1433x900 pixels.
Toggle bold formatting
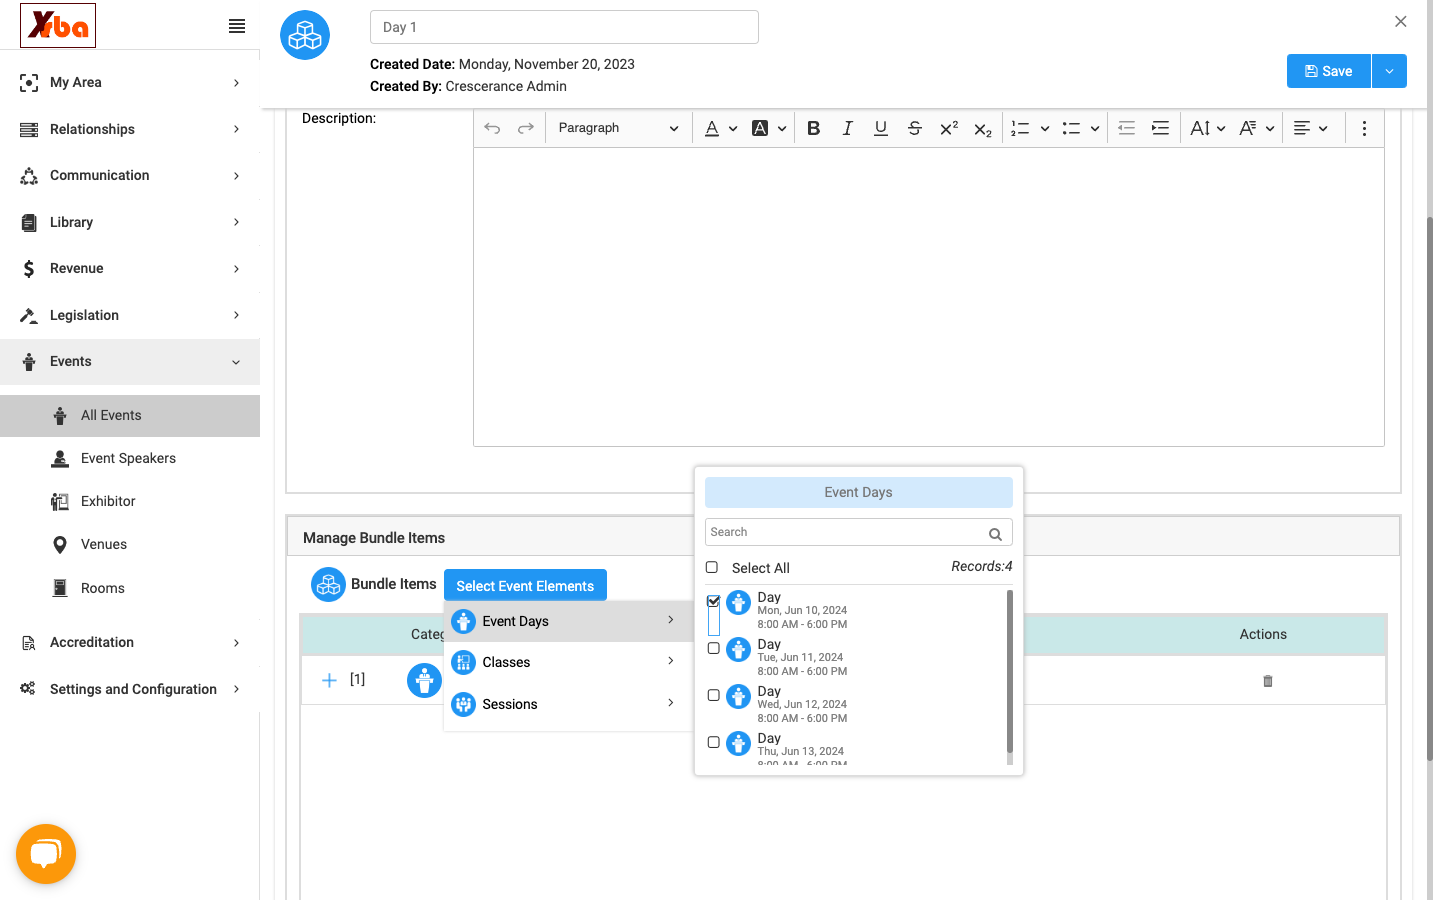point(814,128)
